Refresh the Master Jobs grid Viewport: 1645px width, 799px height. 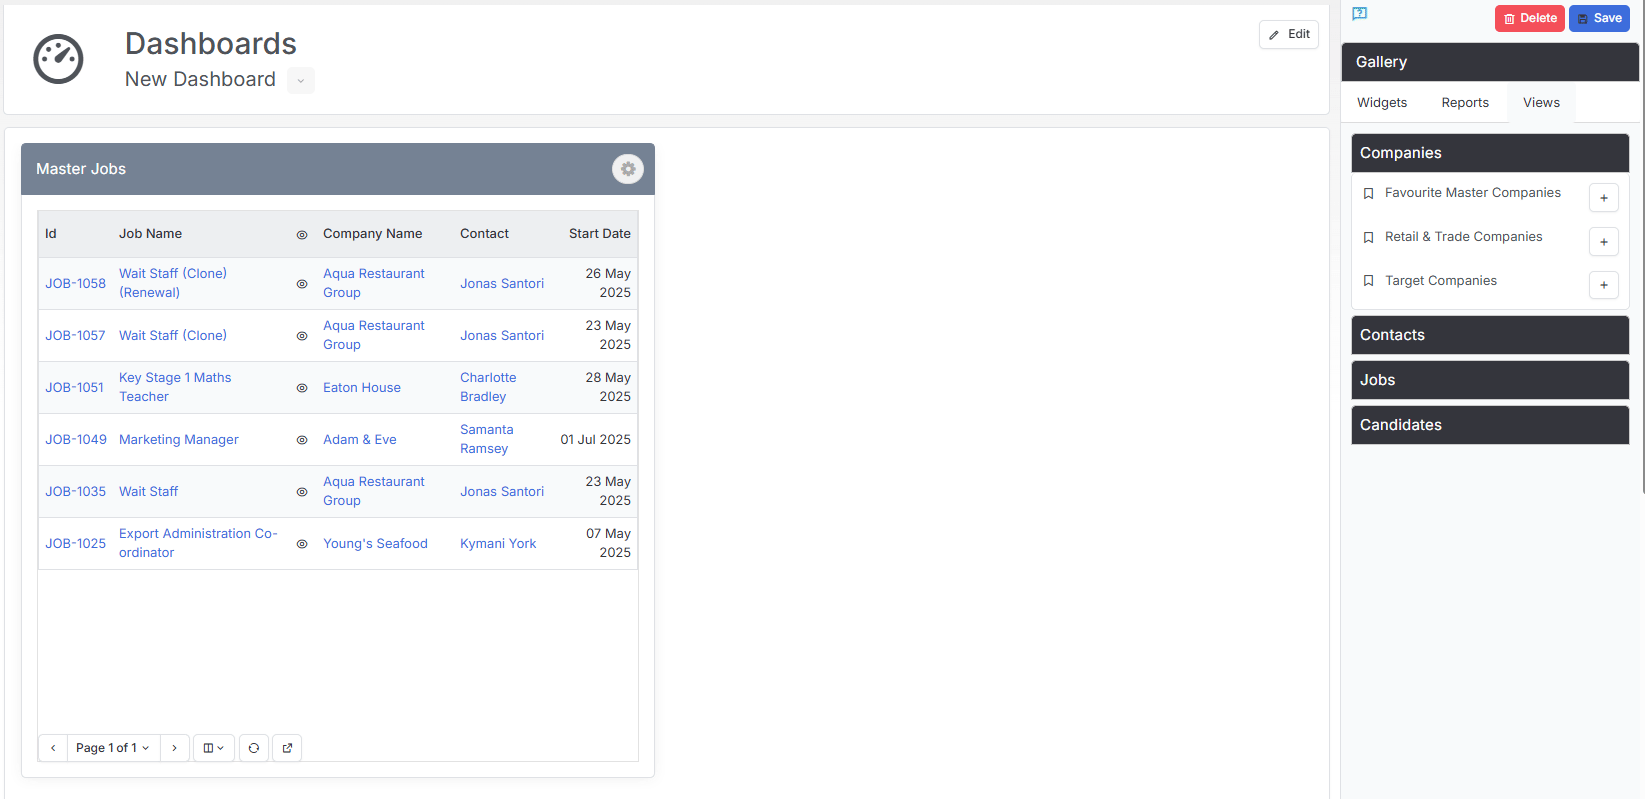(254, 748)
